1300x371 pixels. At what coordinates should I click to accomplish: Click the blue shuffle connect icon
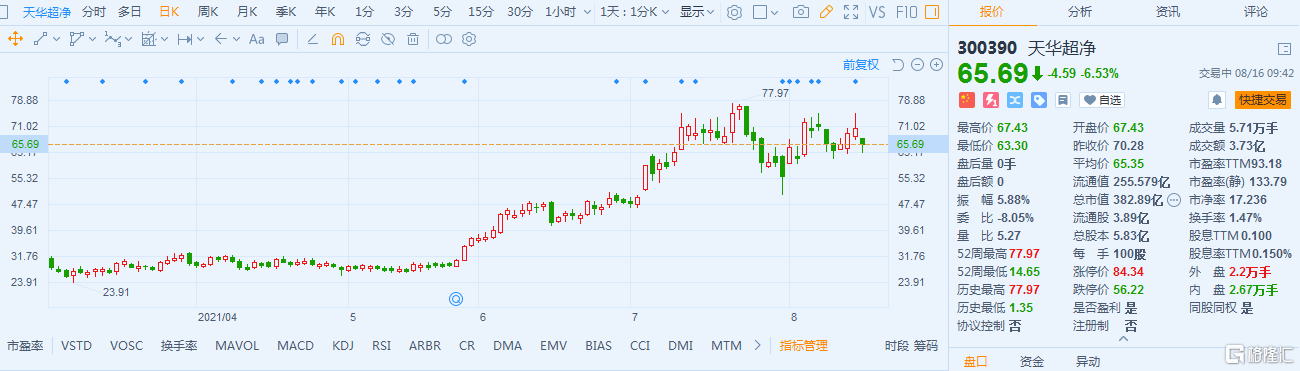pos(1014,100)
